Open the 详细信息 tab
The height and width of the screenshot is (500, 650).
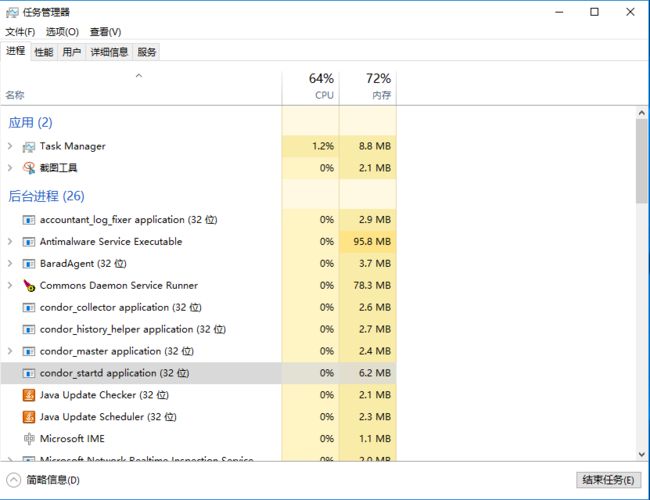[109, 52]
